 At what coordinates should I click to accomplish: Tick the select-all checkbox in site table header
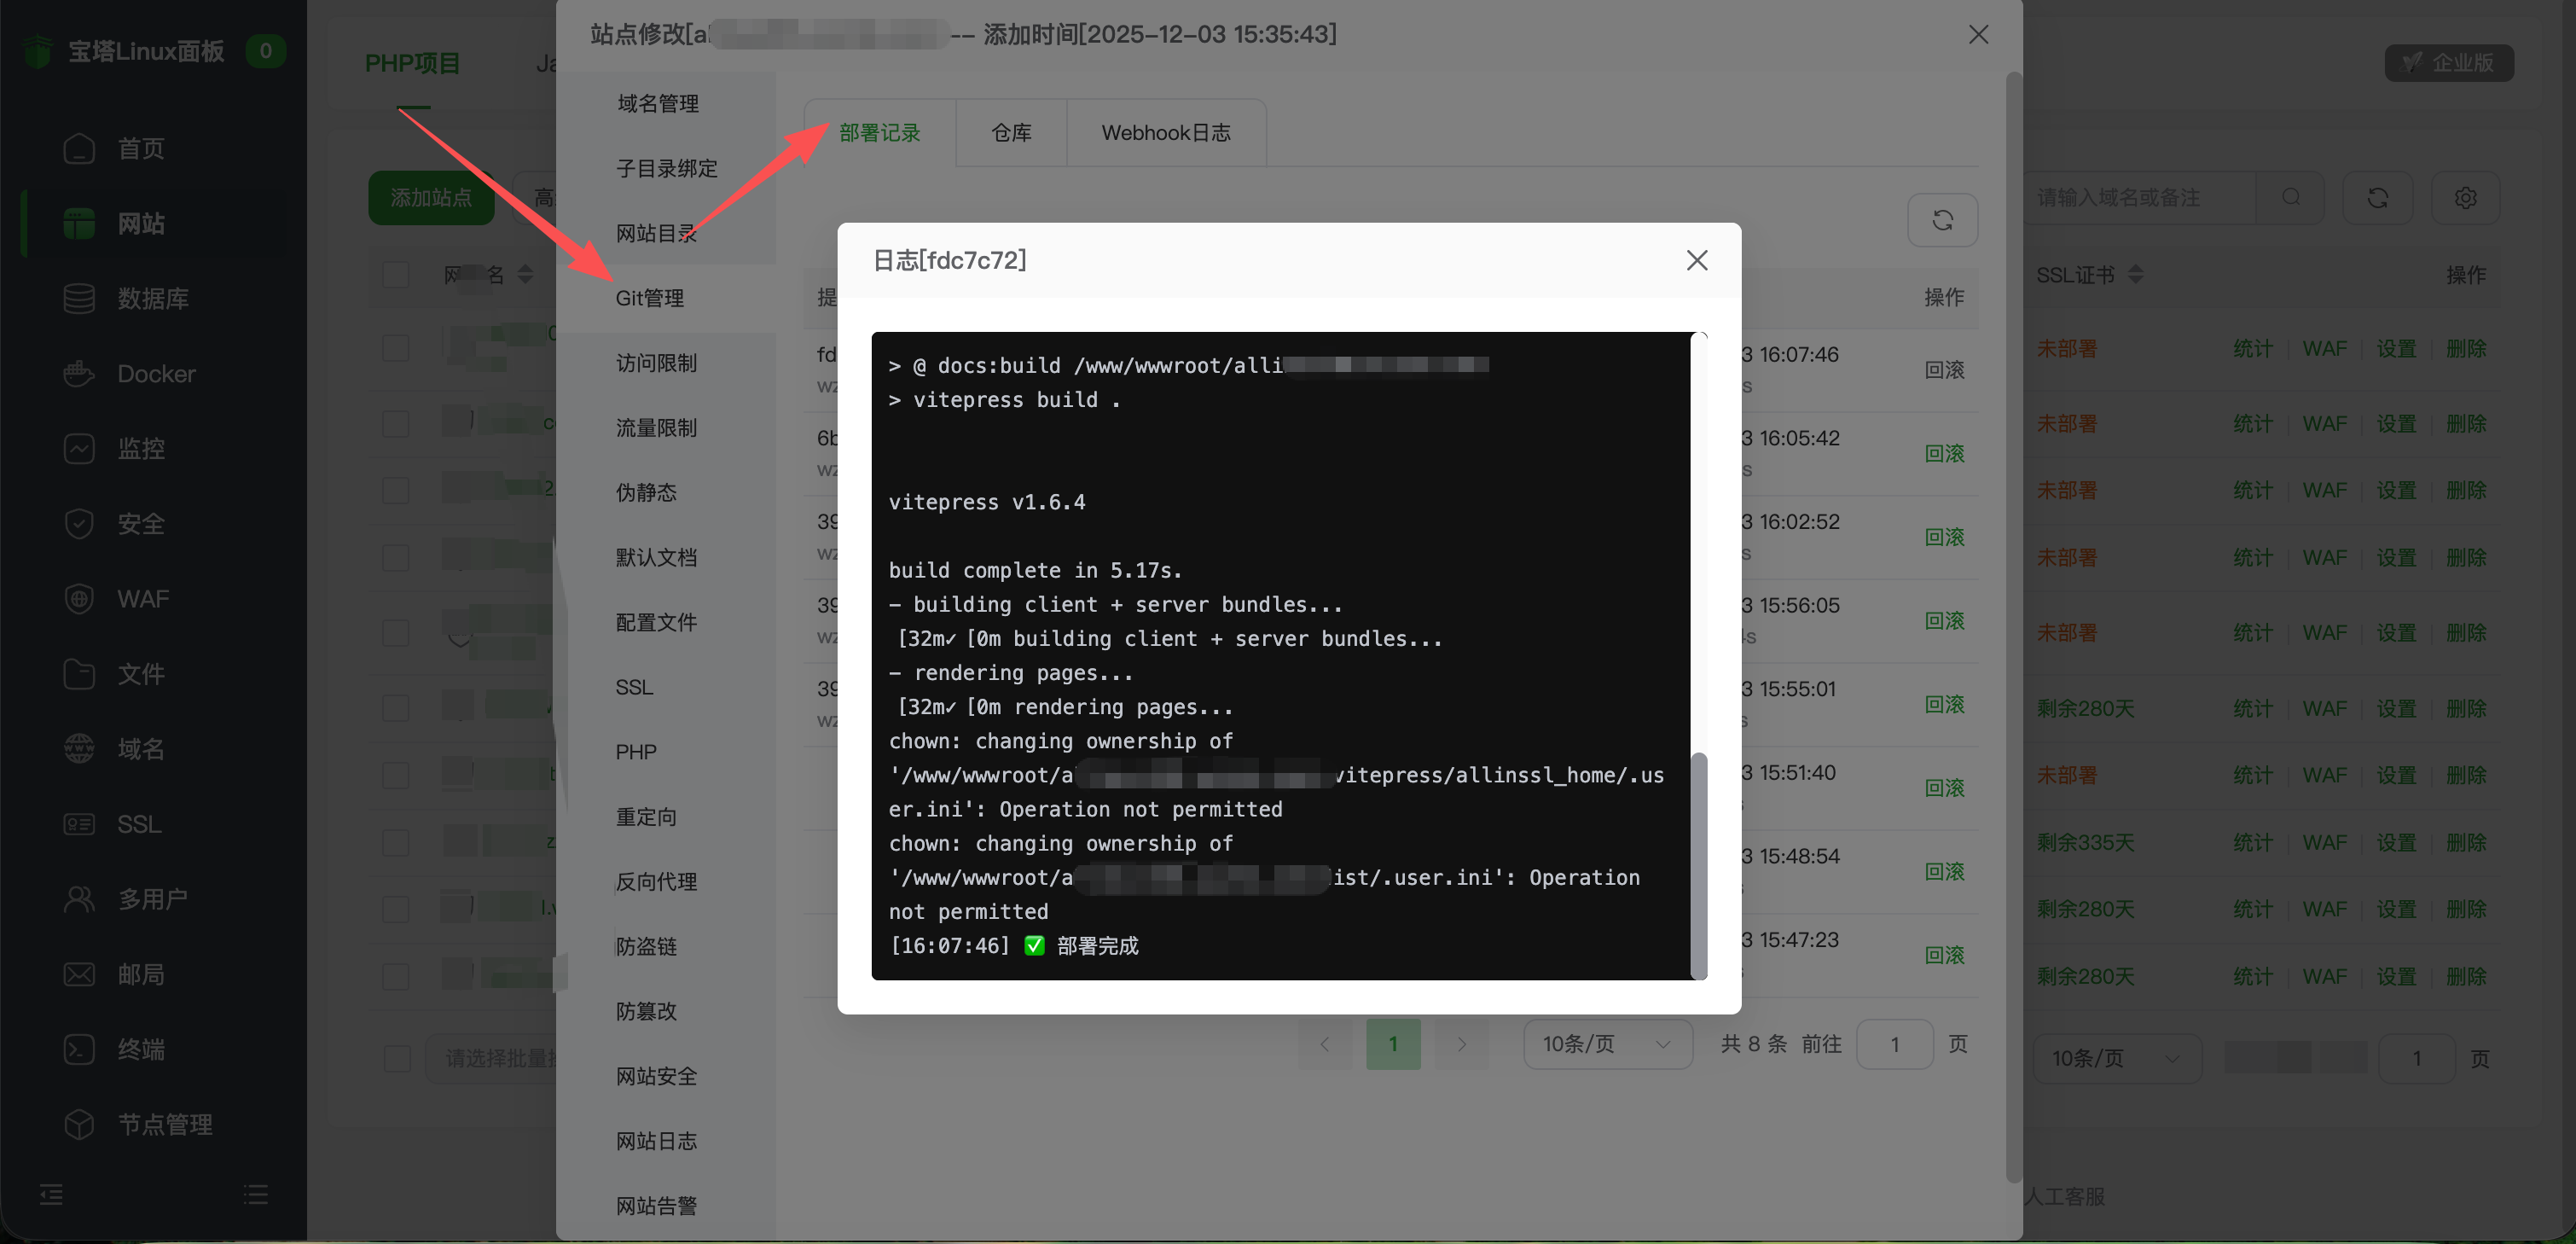(396, 274)
